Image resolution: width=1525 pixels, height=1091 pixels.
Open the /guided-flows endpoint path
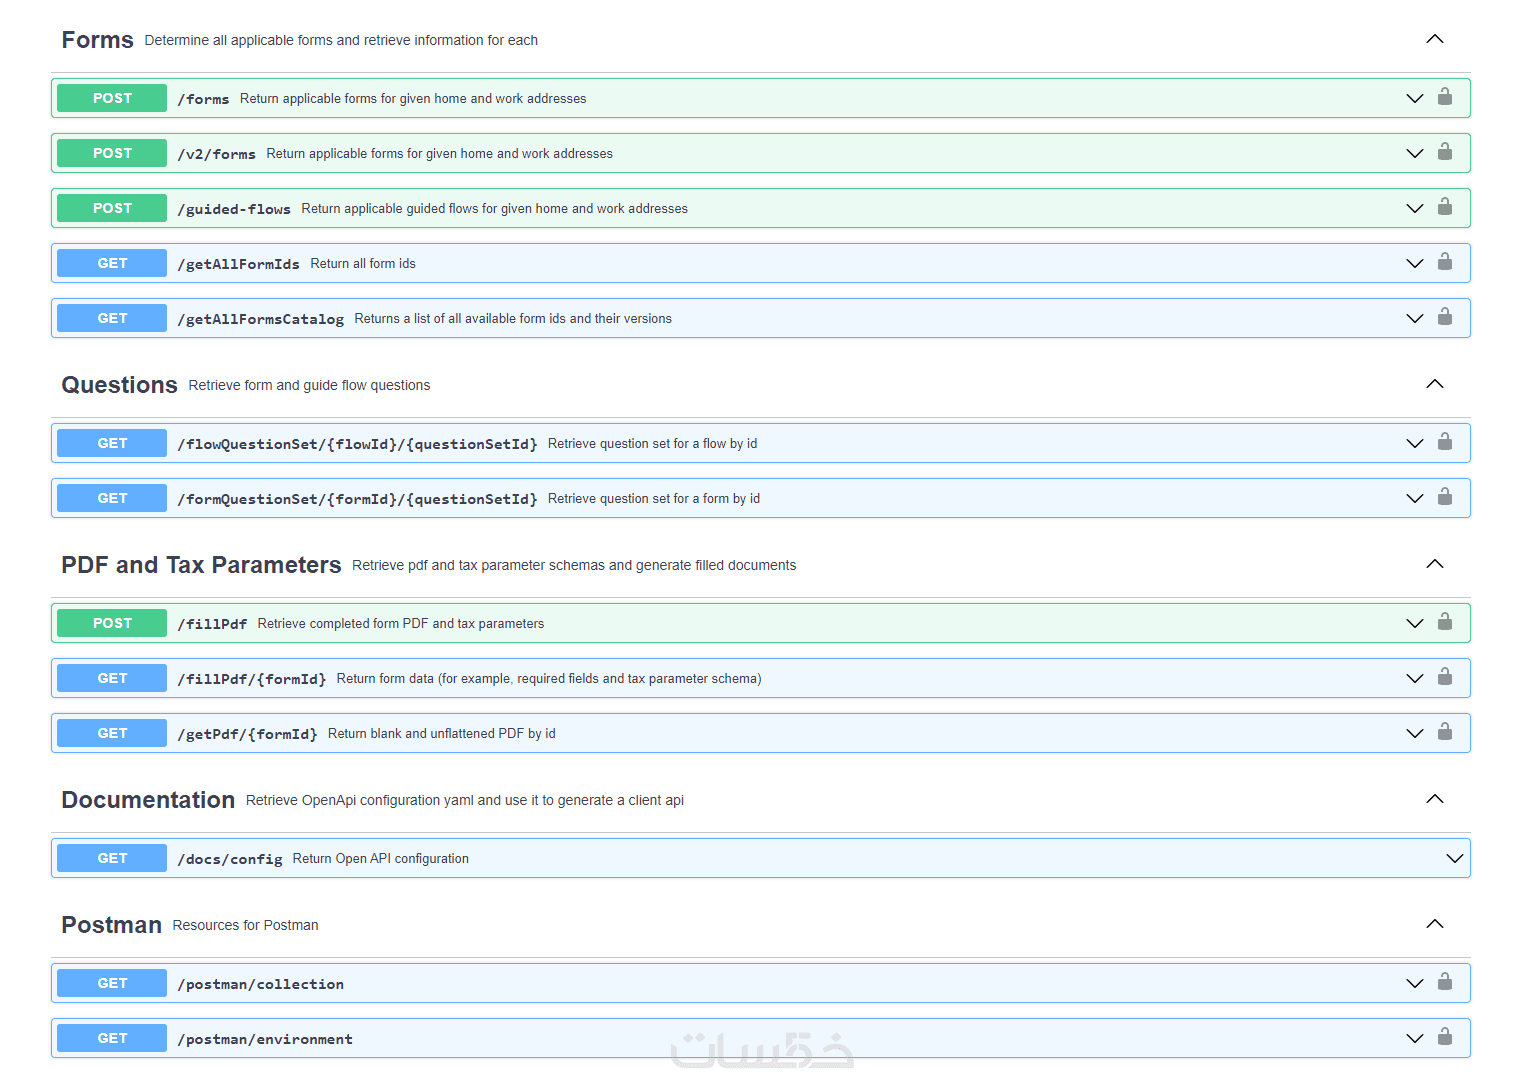click(234, 209)
